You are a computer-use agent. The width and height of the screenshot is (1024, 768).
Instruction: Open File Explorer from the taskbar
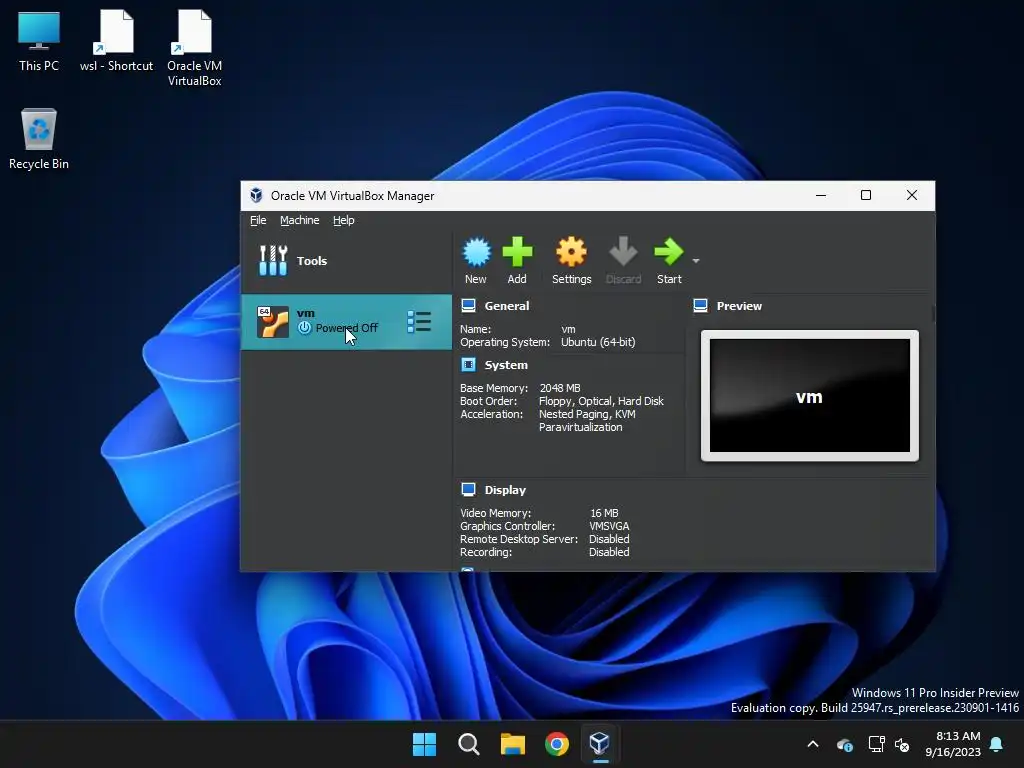point(513,744)
